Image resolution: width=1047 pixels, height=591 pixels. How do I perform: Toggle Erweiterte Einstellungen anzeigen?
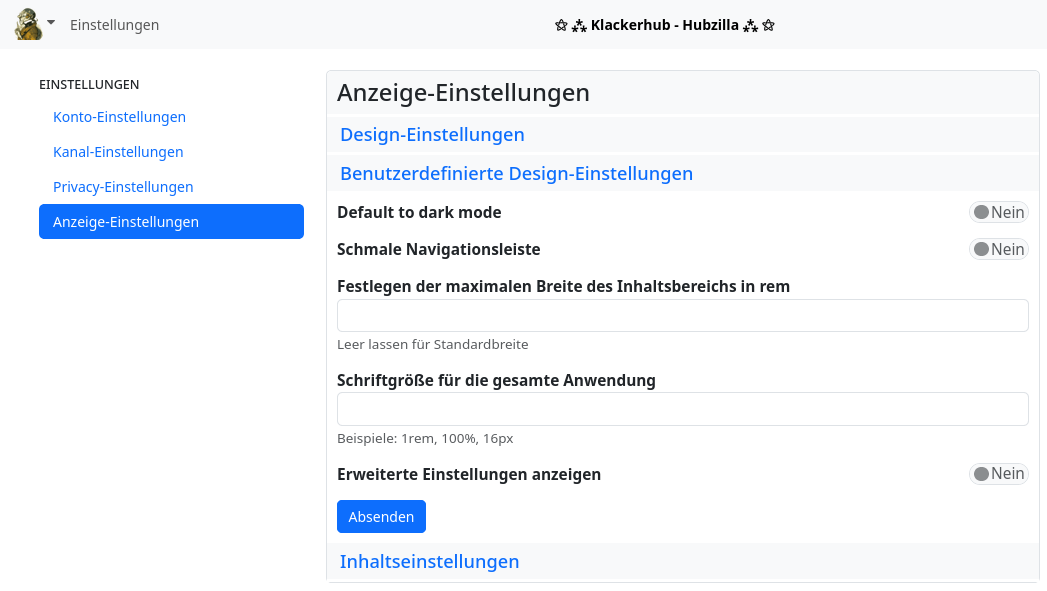pyautogui.click(x=998, y=474)
